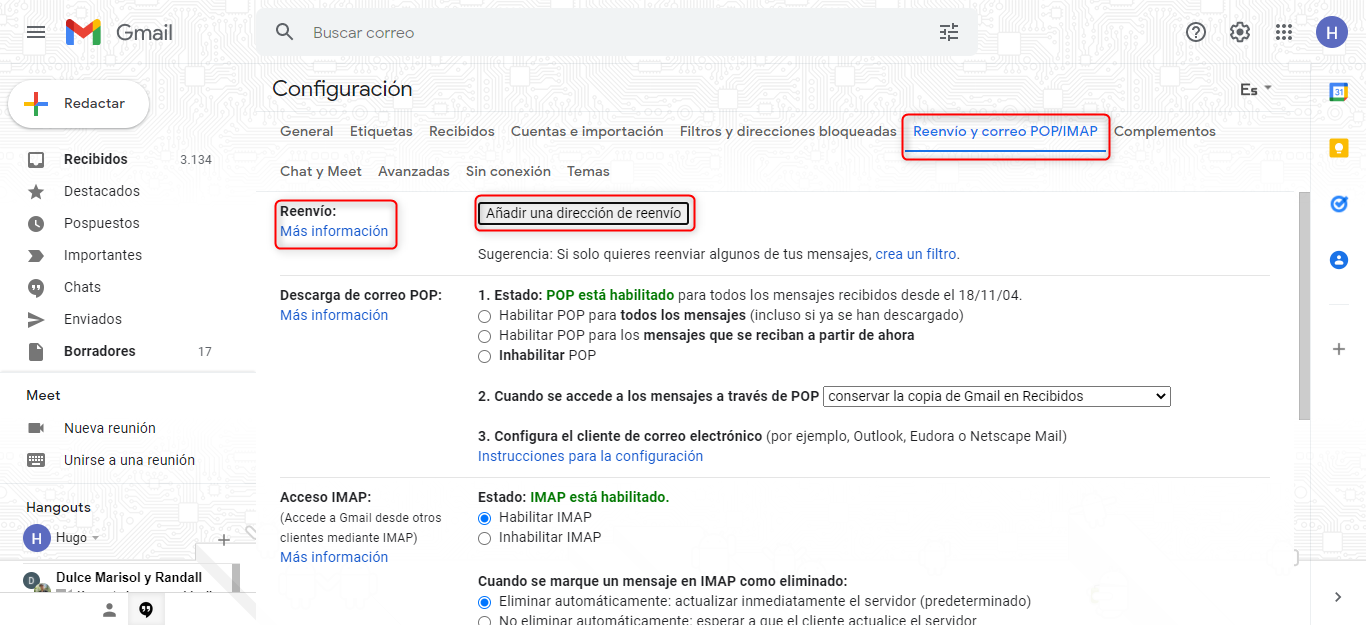Expand the Hugo Hangouts status dropdown
Image resolution: width=1366 pixels, height=625 pixels.
96,538
